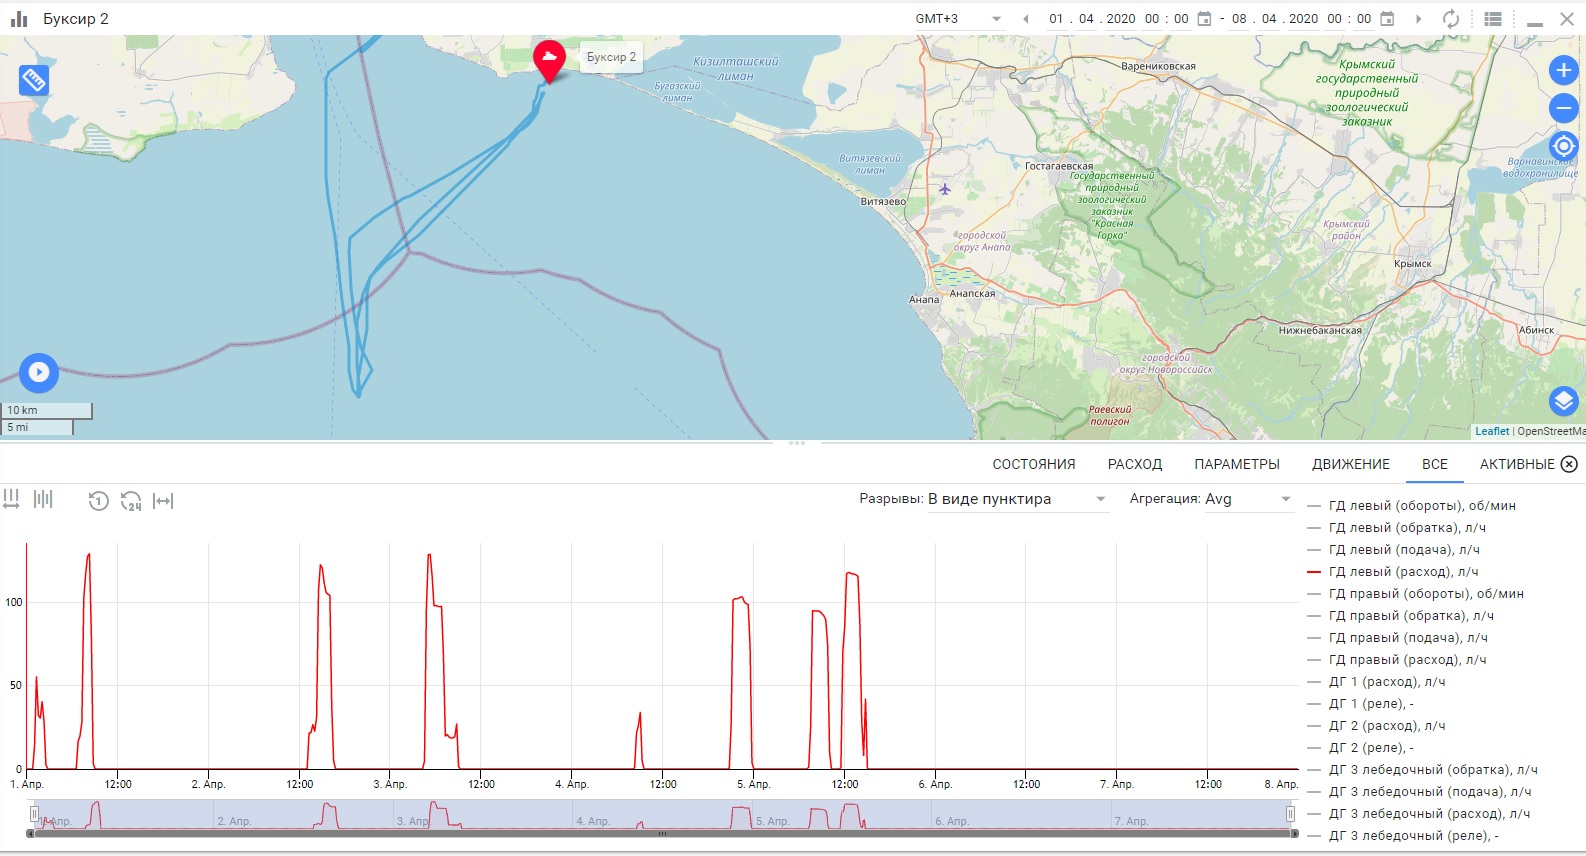Refresh the data with the reload icon

[1450, 19]
